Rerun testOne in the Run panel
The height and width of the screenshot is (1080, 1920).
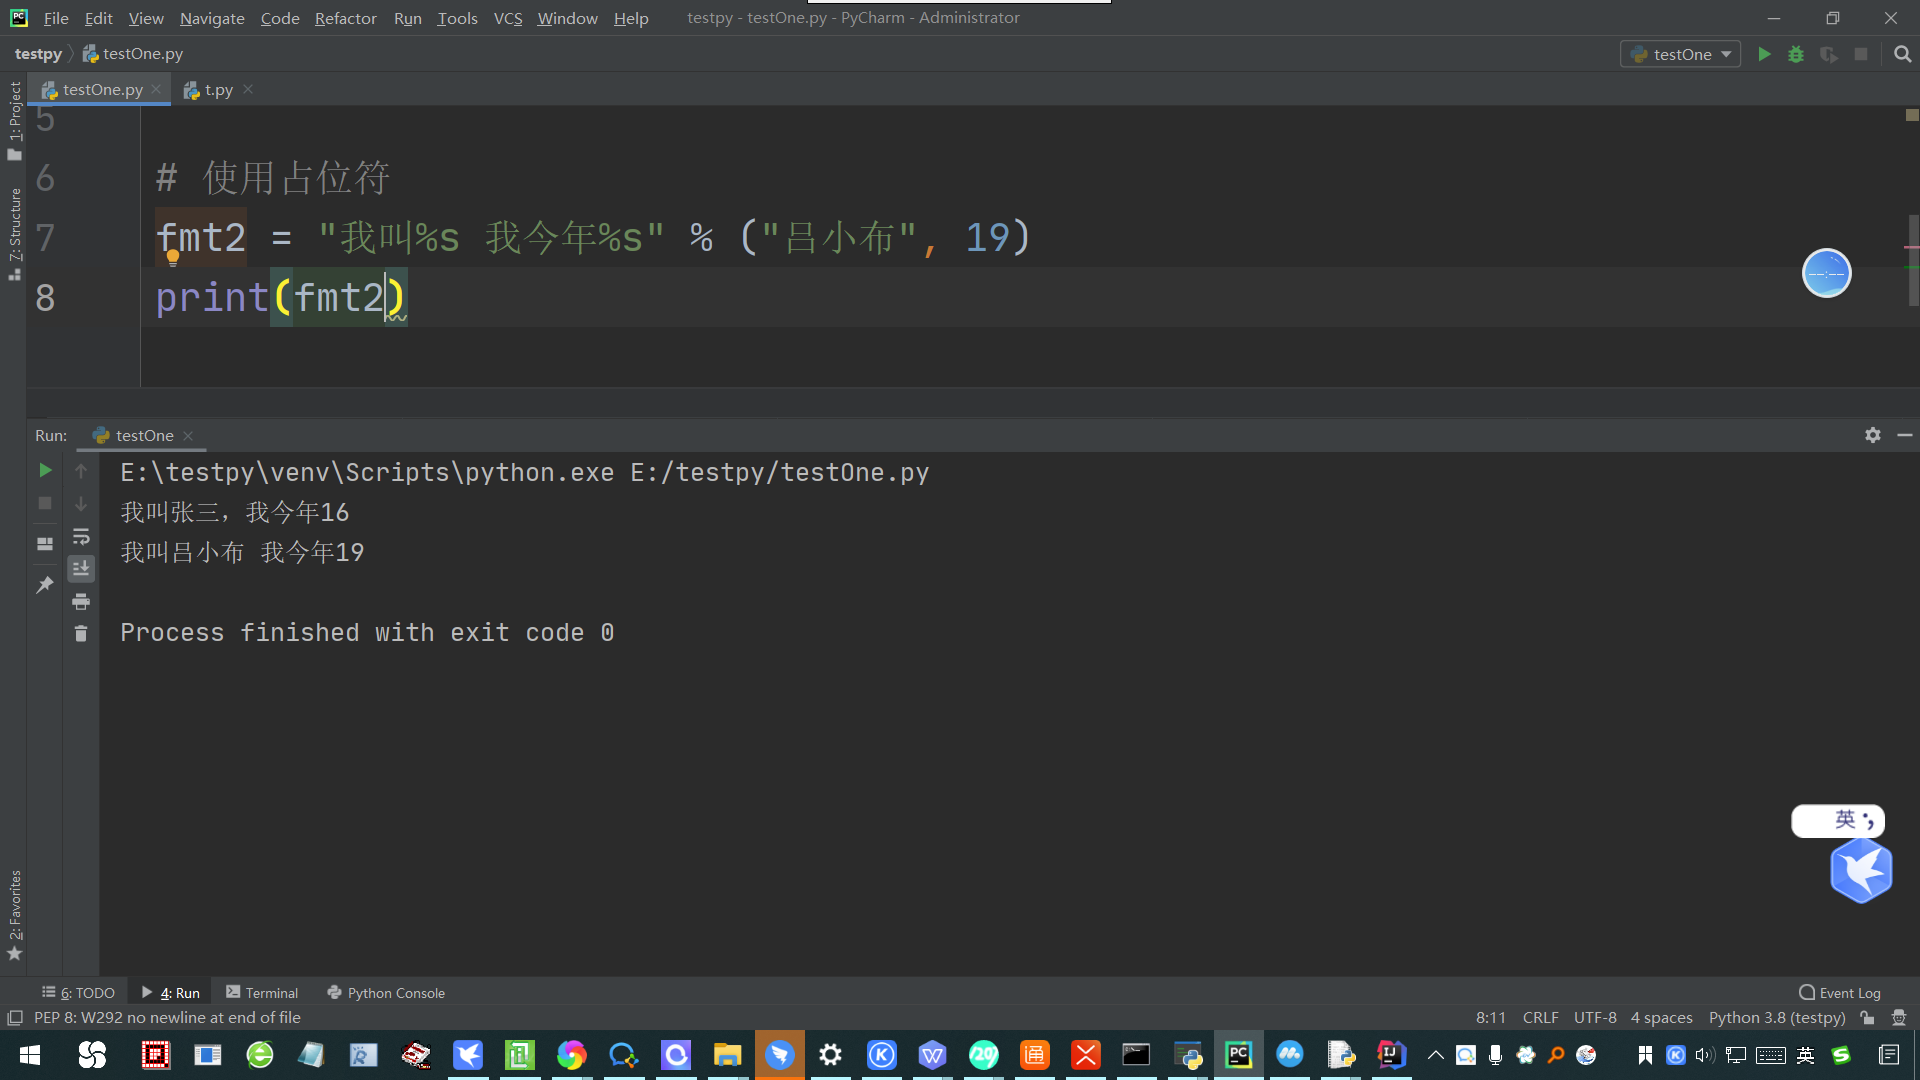click(x=45, y=470)
